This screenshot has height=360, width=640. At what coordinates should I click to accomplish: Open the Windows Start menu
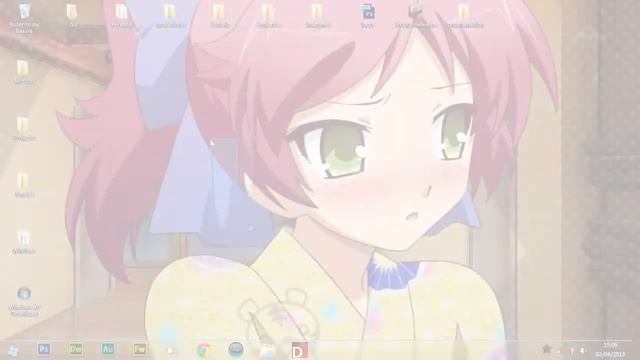tap(13, 350)
